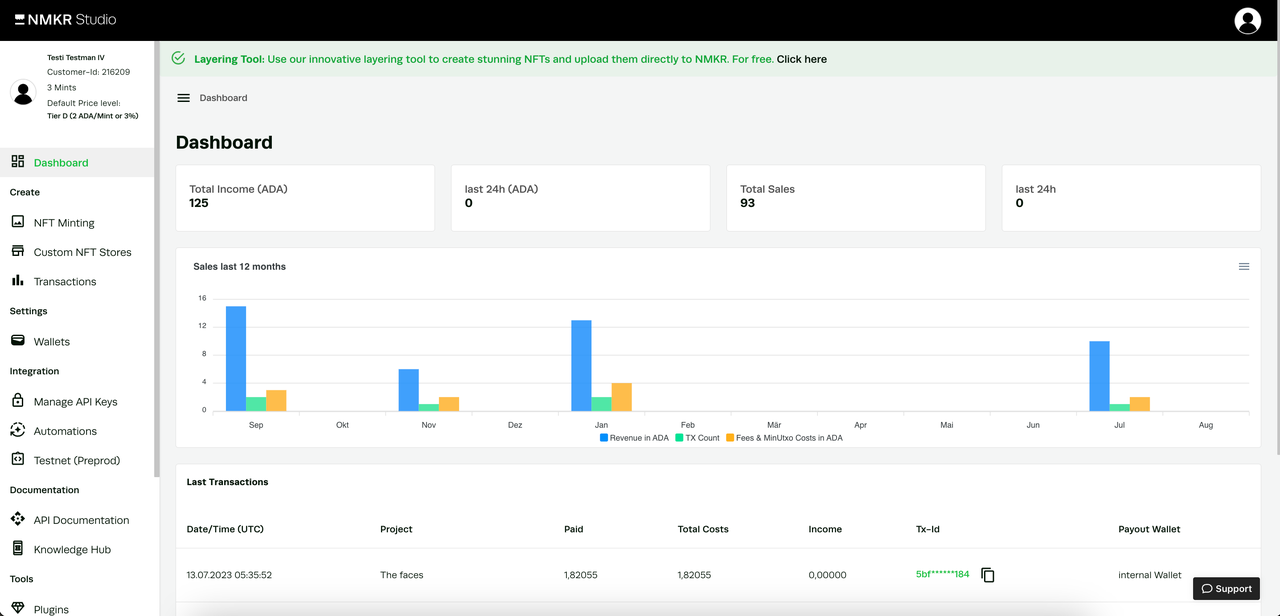Viewport: 1280px width, 616px height.
Task: Click the date 13.07.2023 05:35:52
Action: [x=229, y=575]
